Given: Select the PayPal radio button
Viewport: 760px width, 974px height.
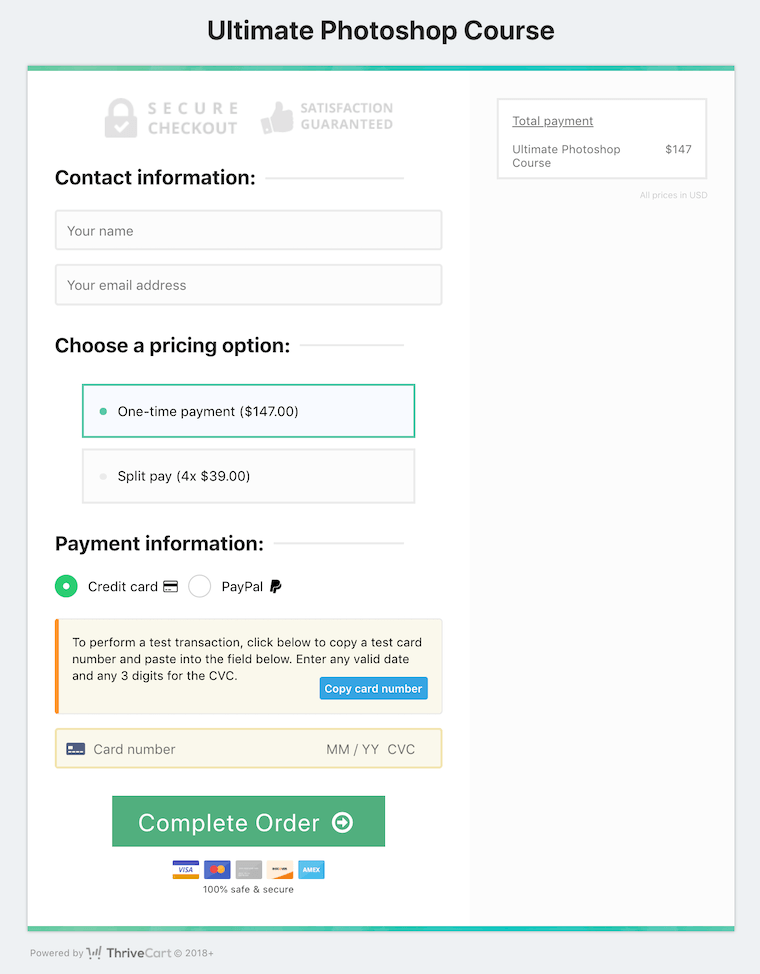Looking at the screenshot, I should pos(199,586).
